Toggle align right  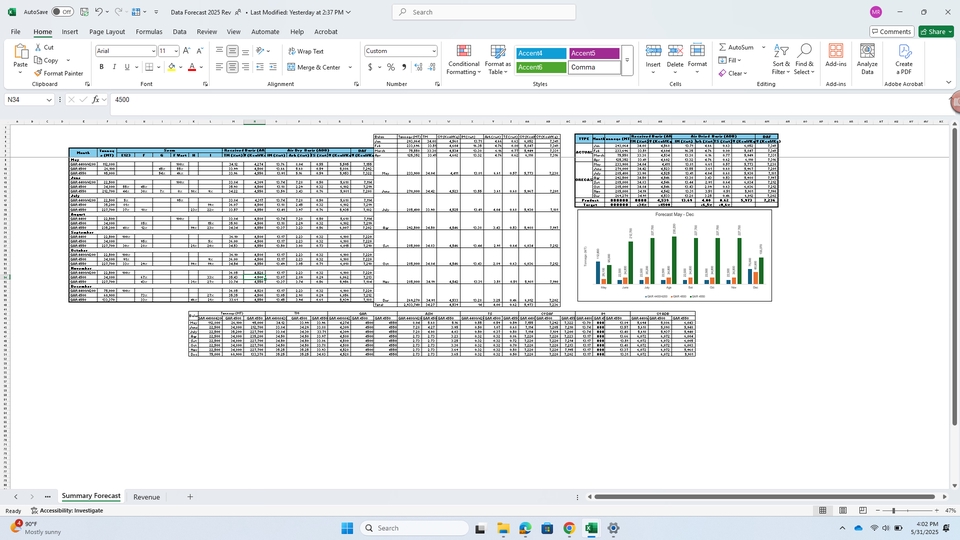tap(246, 67)
